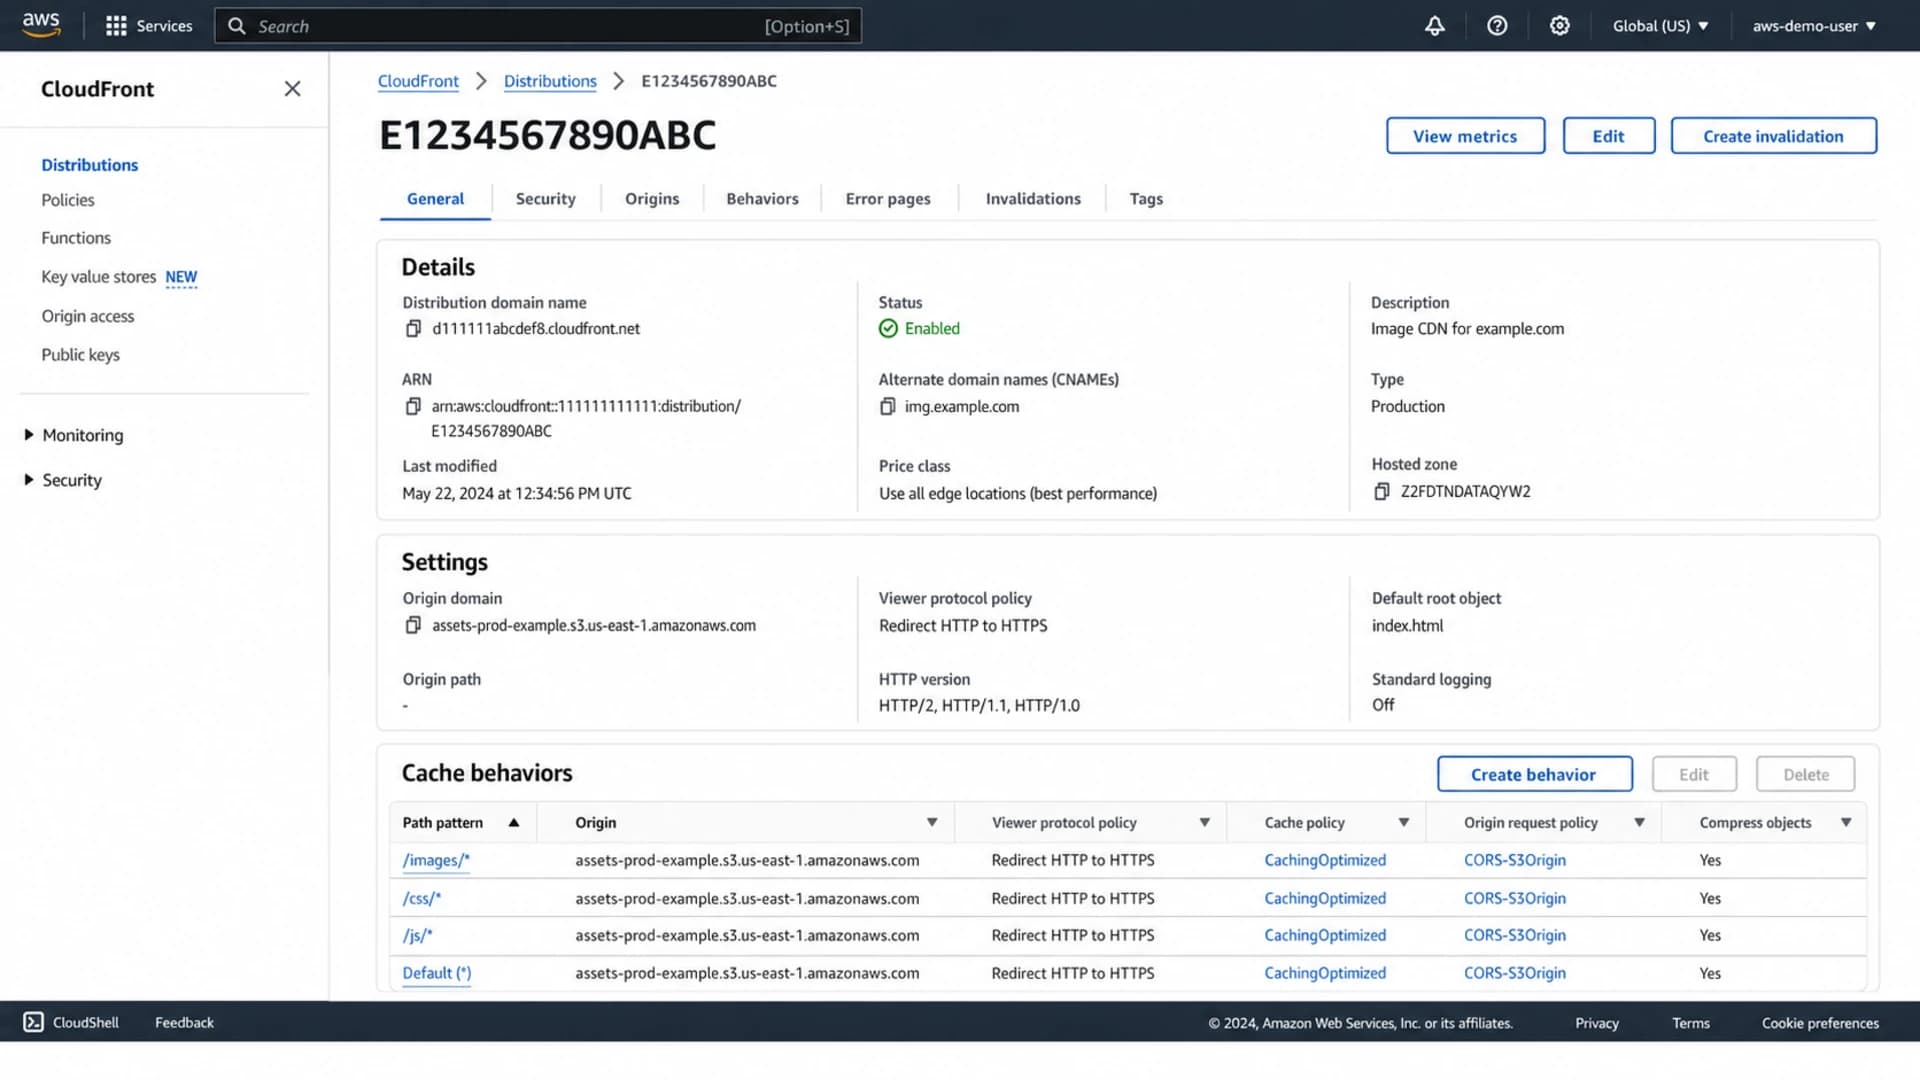Open CachingOptimized policy for /images/* row

pyautogui.click(x=1325, y=860)
